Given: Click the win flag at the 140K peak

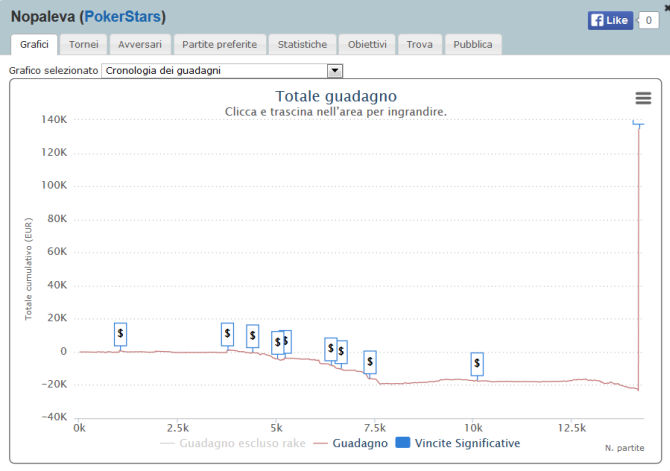Looking at the screenshot, I should coord(638,124).
